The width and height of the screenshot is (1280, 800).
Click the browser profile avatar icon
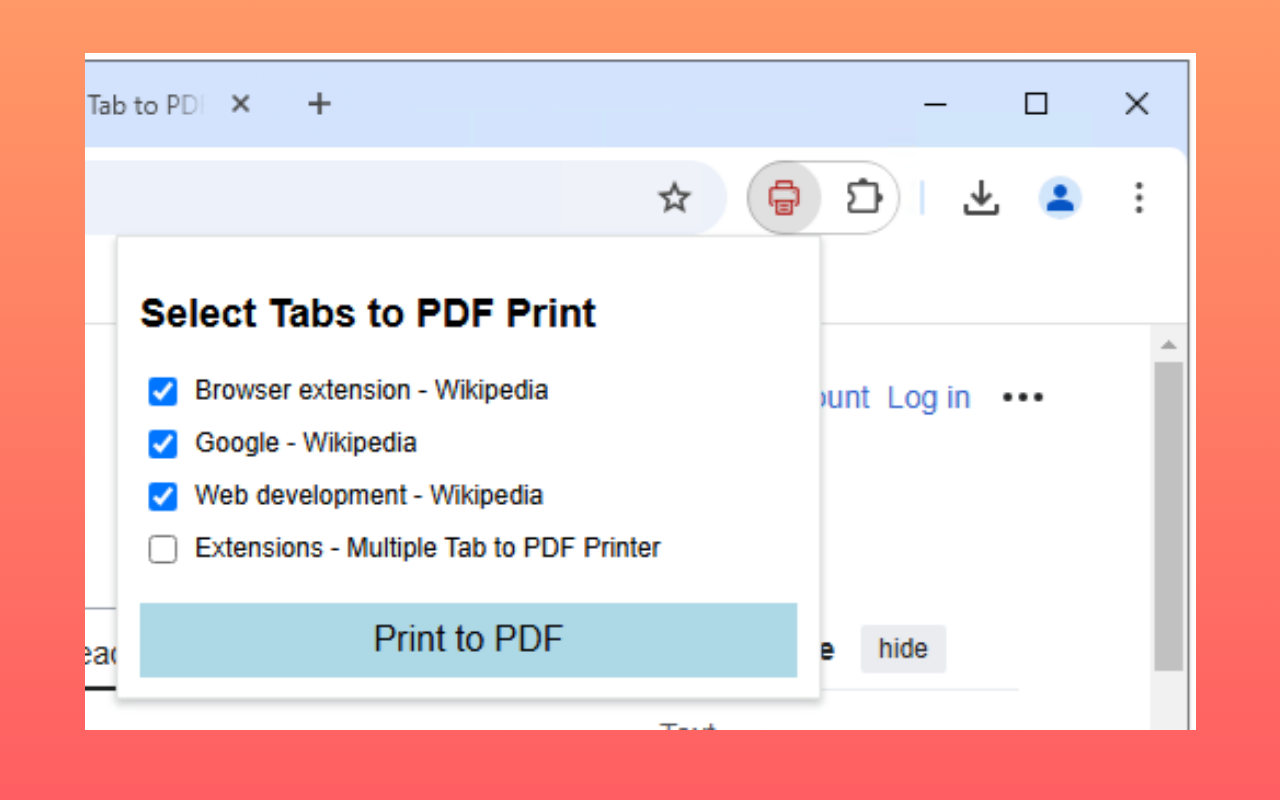[x=1060, y=197]
